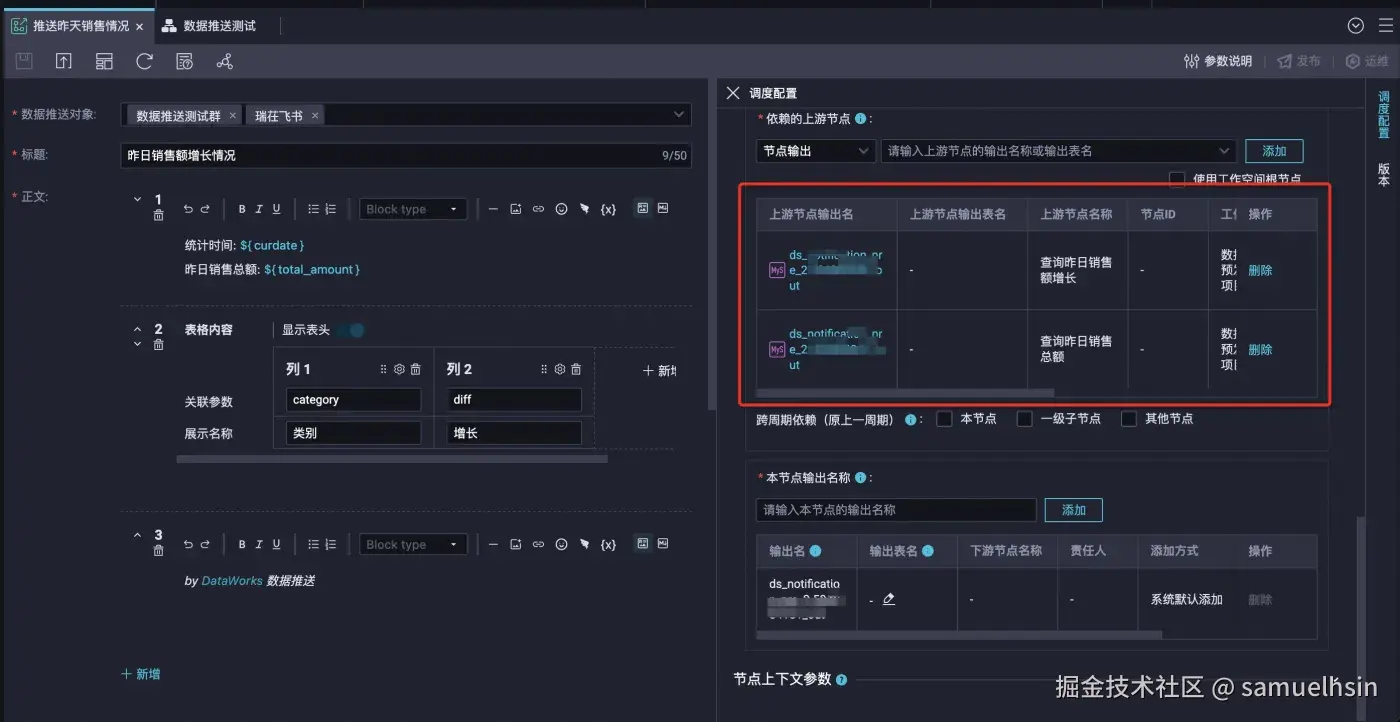
Task: Close the 推送昨天销售情况 tab
Action: [140, 27]
